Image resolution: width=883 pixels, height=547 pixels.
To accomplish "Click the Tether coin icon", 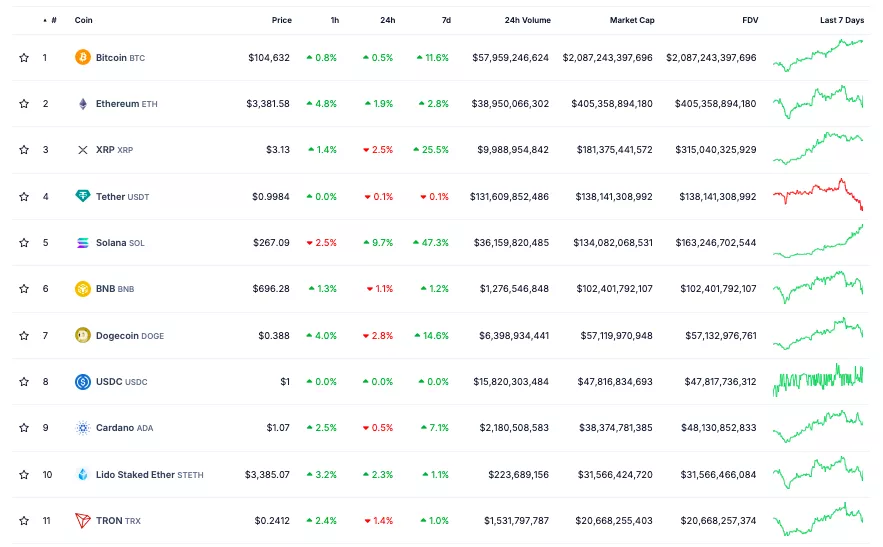I will (x=83, y=196).
